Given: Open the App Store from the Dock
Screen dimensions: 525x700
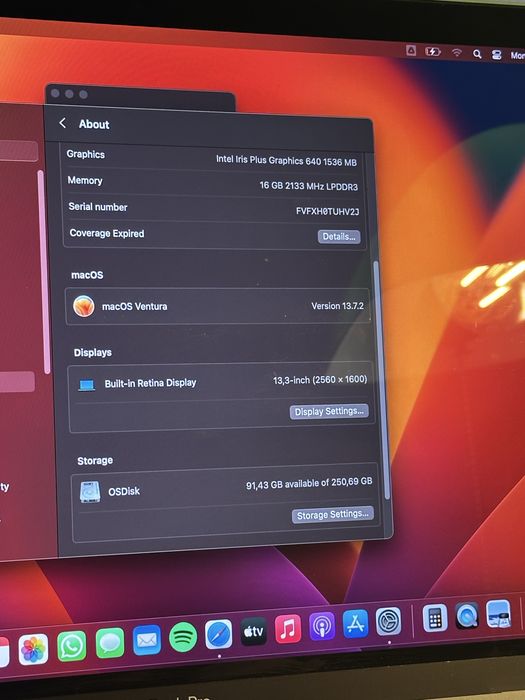Looking at the screenshot, I should click(355, 623).
